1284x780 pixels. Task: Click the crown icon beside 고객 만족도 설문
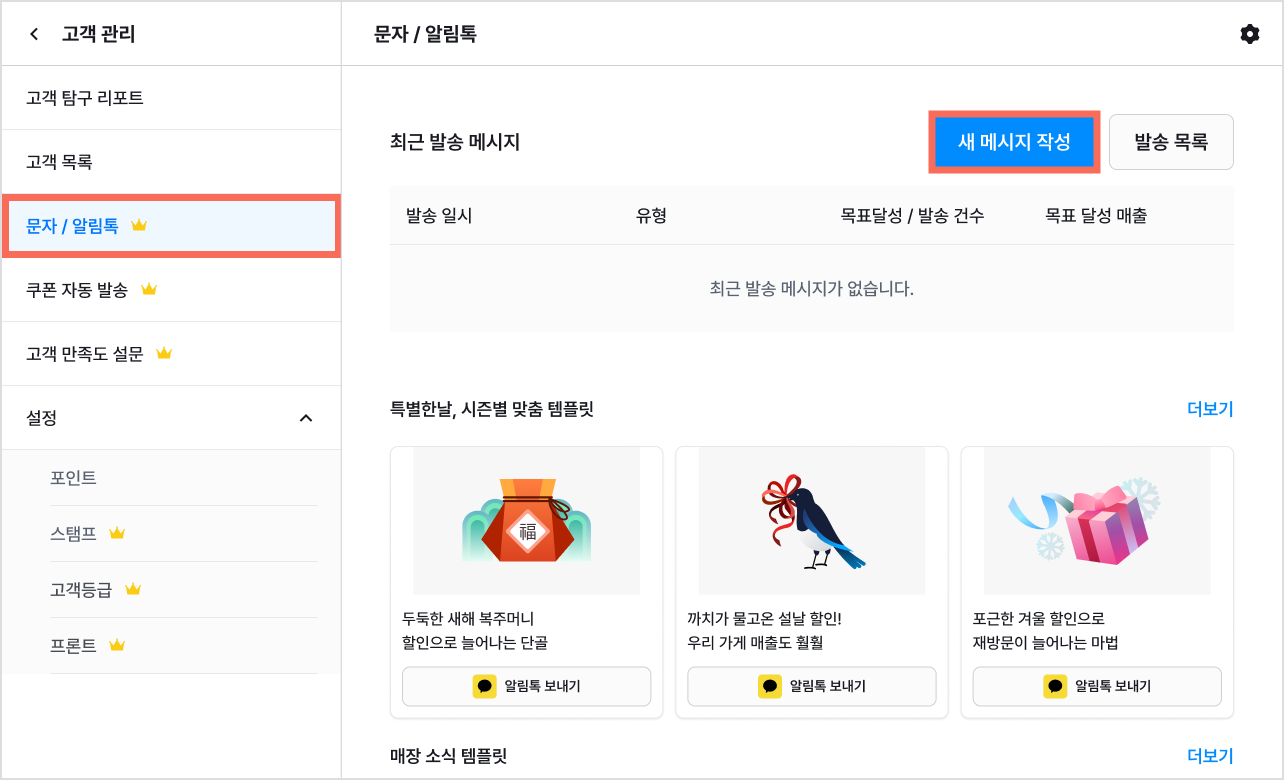pyautogui.click(x=165, y=353)
